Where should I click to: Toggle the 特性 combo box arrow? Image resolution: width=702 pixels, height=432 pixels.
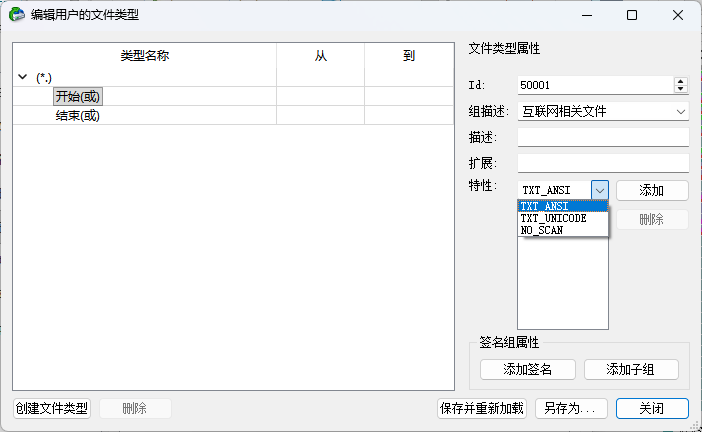pyautogui.click(x=599, y=190)
